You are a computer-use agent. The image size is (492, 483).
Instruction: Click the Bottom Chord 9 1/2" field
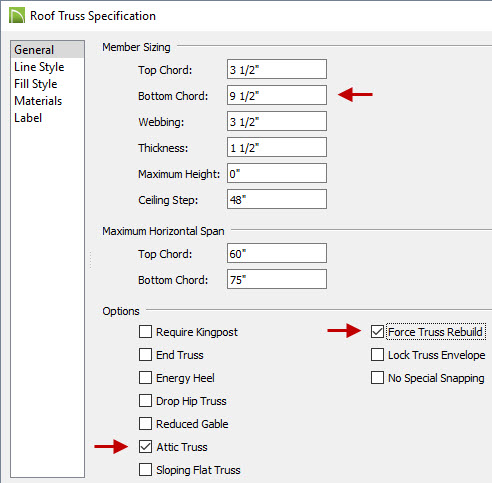click(277, 95)
